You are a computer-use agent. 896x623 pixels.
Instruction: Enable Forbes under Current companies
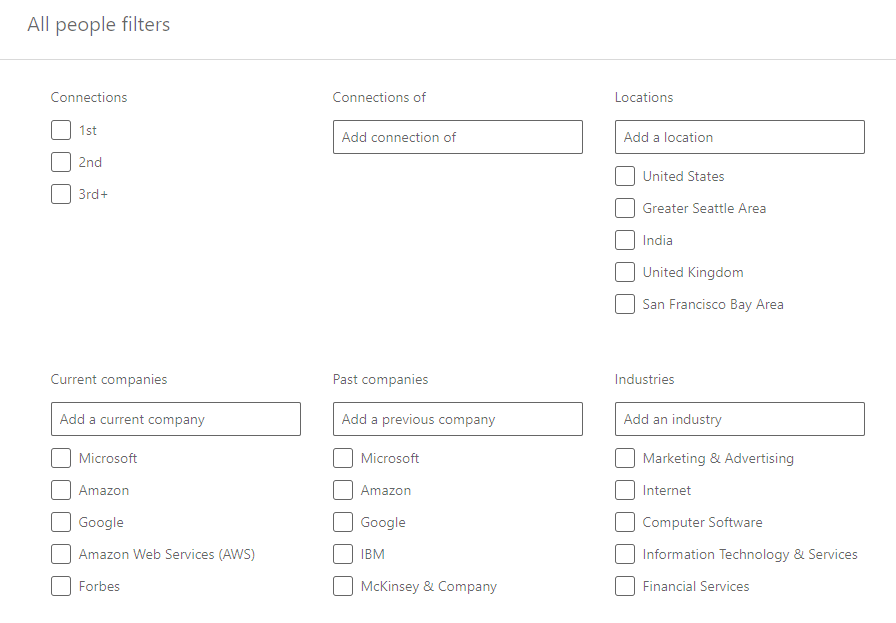(x=60, y=586)
